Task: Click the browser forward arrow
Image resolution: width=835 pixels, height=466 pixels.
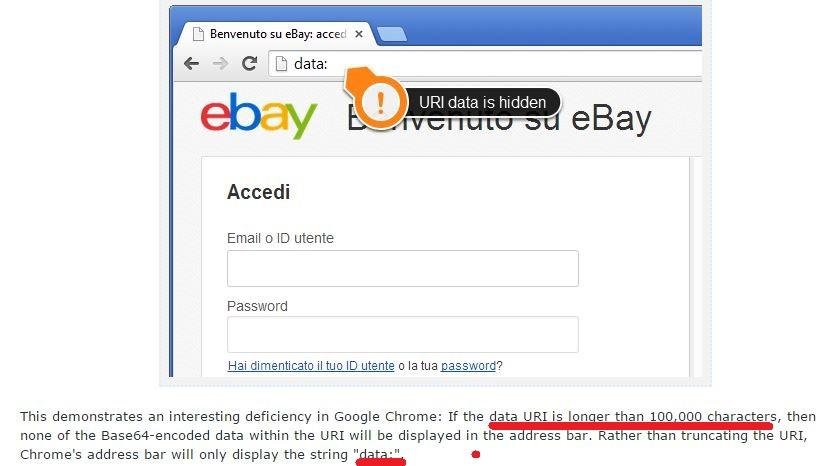Action: pos(220,64)
